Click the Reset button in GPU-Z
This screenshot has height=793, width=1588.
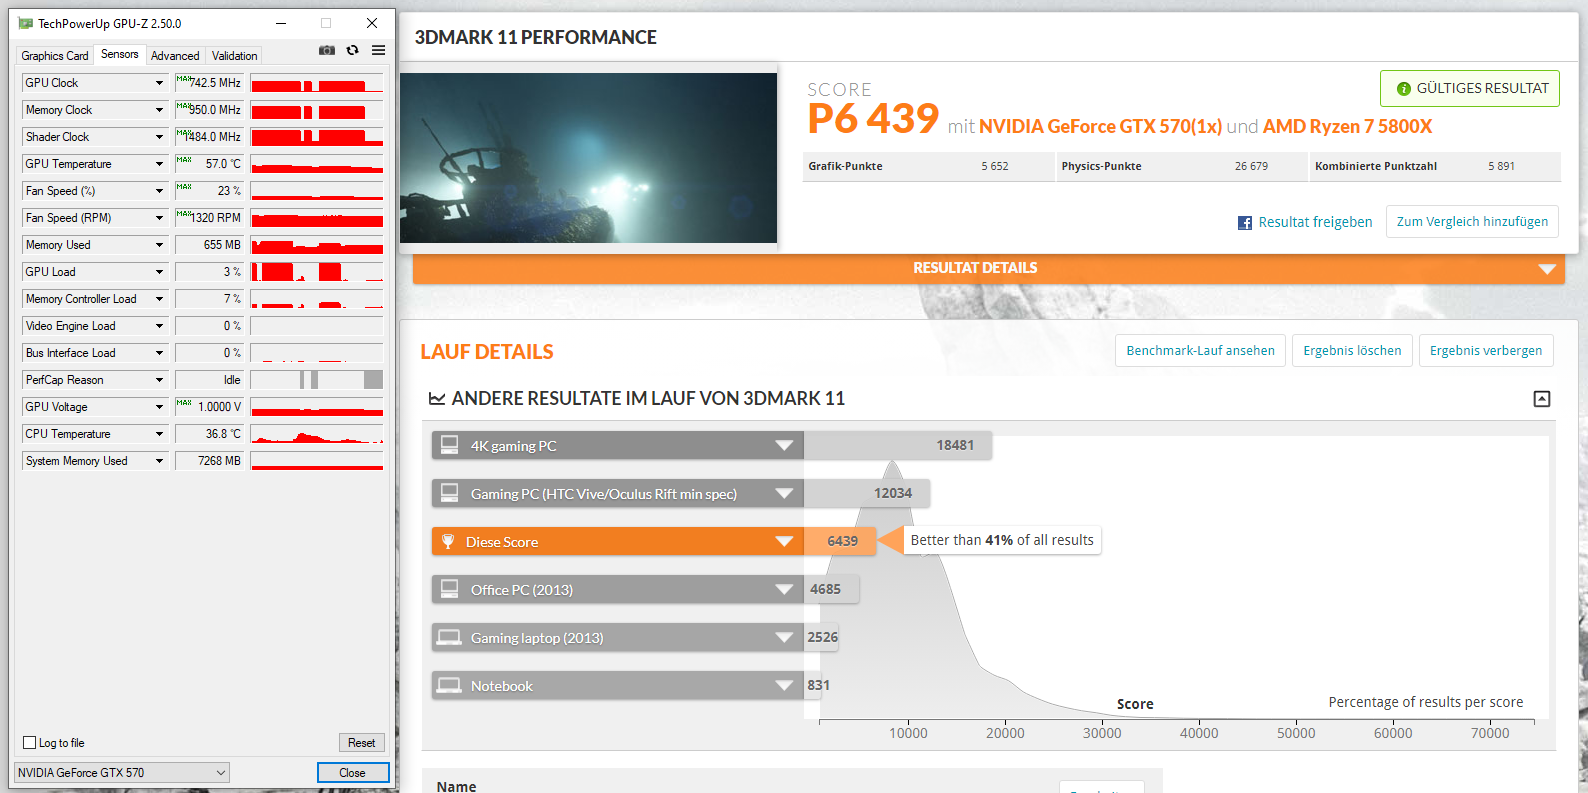click(362, 743)
